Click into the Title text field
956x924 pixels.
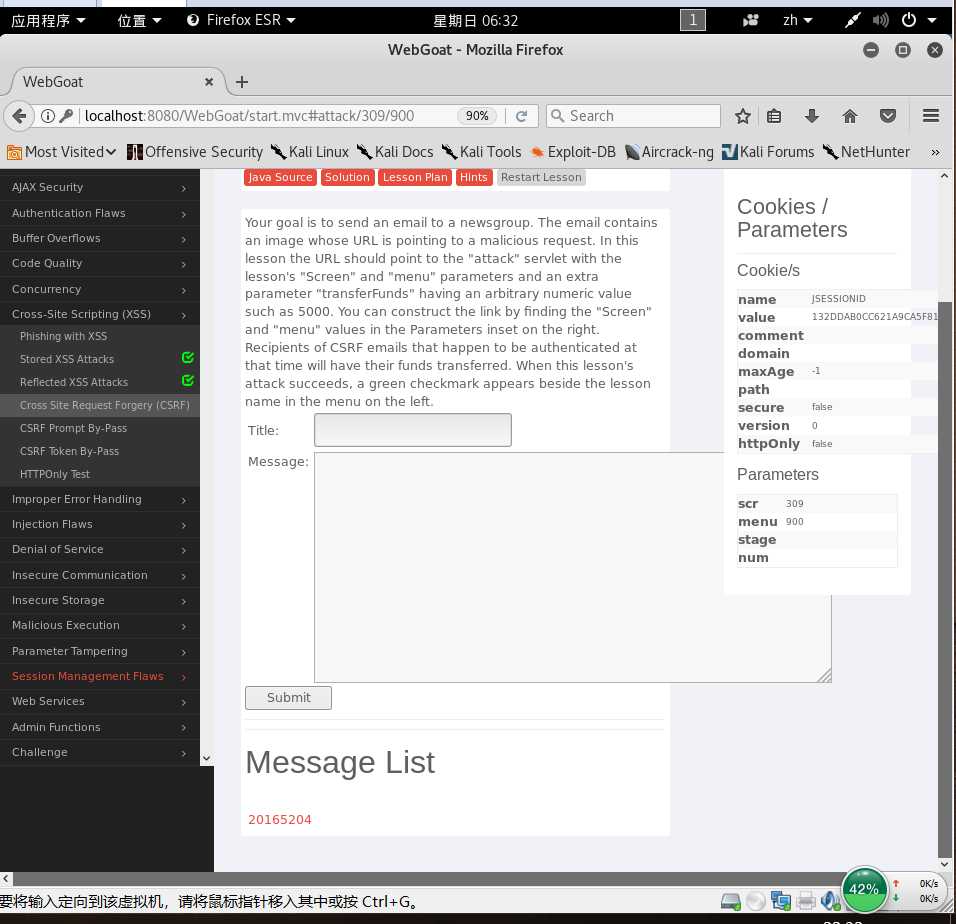[x=413, y=430]
